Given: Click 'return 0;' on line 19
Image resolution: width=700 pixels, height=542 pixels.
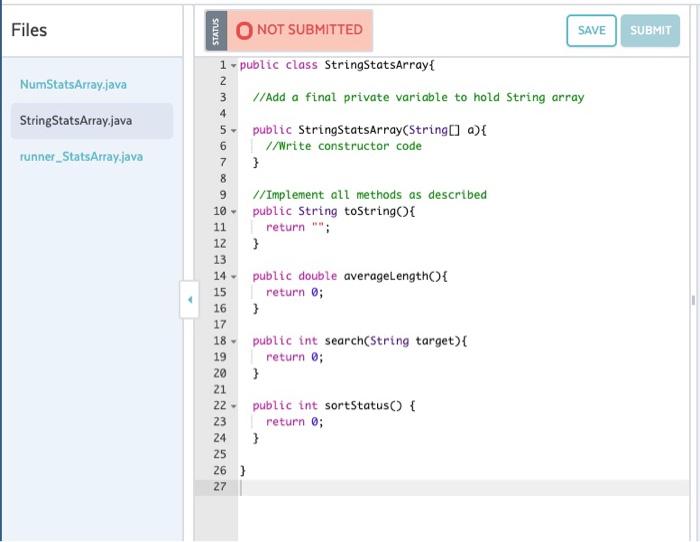Looking at the screenshot, I should click(x=294, y=357).
